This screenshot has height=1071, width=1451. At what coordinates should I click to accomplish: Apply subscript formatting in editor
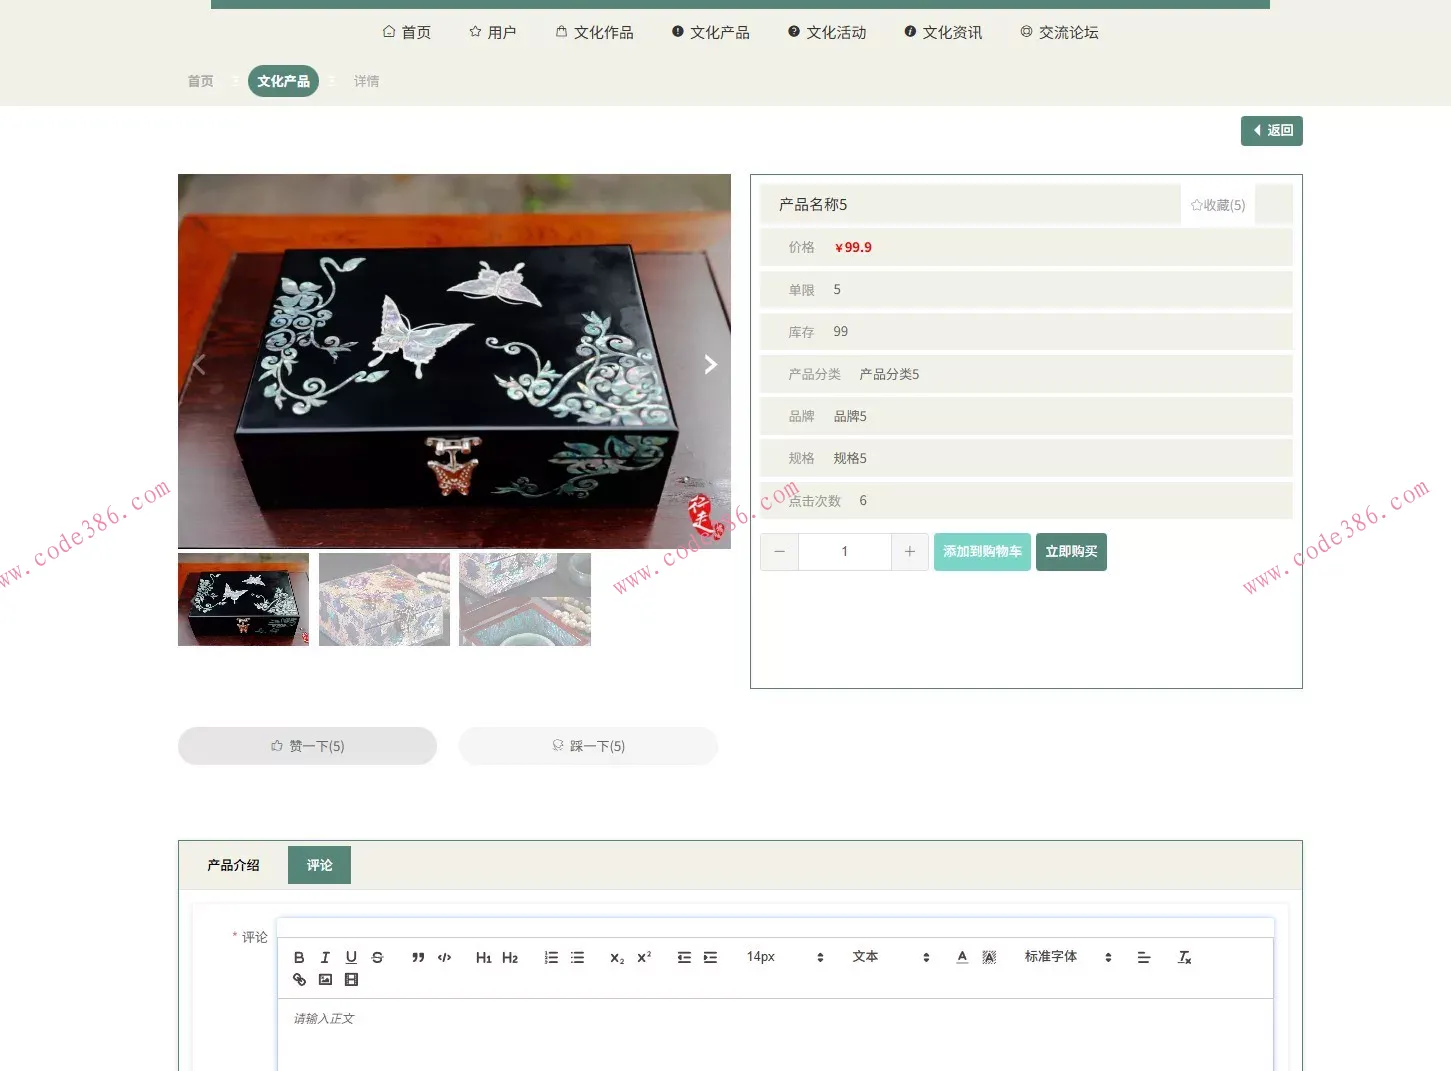pos(615,957)
